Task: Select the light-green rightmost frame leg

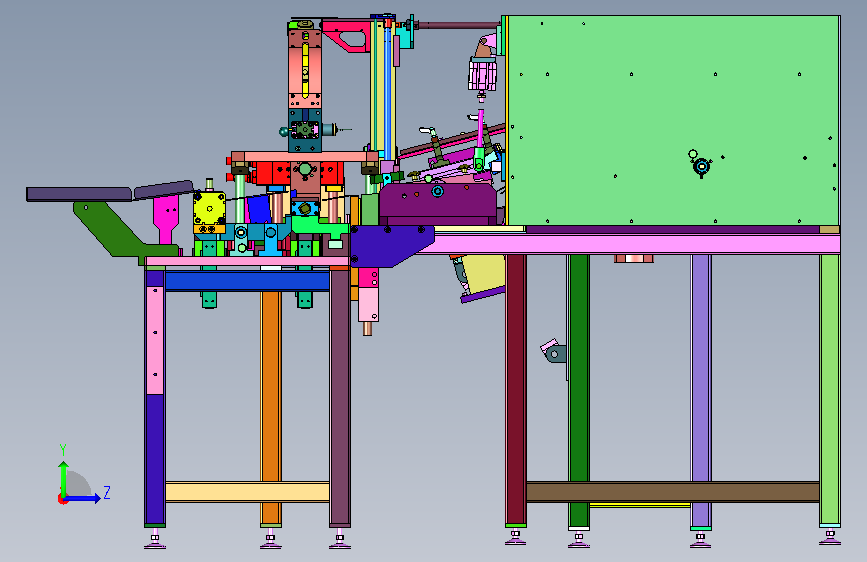Action: pyautogui.click(x=830, y=389)
